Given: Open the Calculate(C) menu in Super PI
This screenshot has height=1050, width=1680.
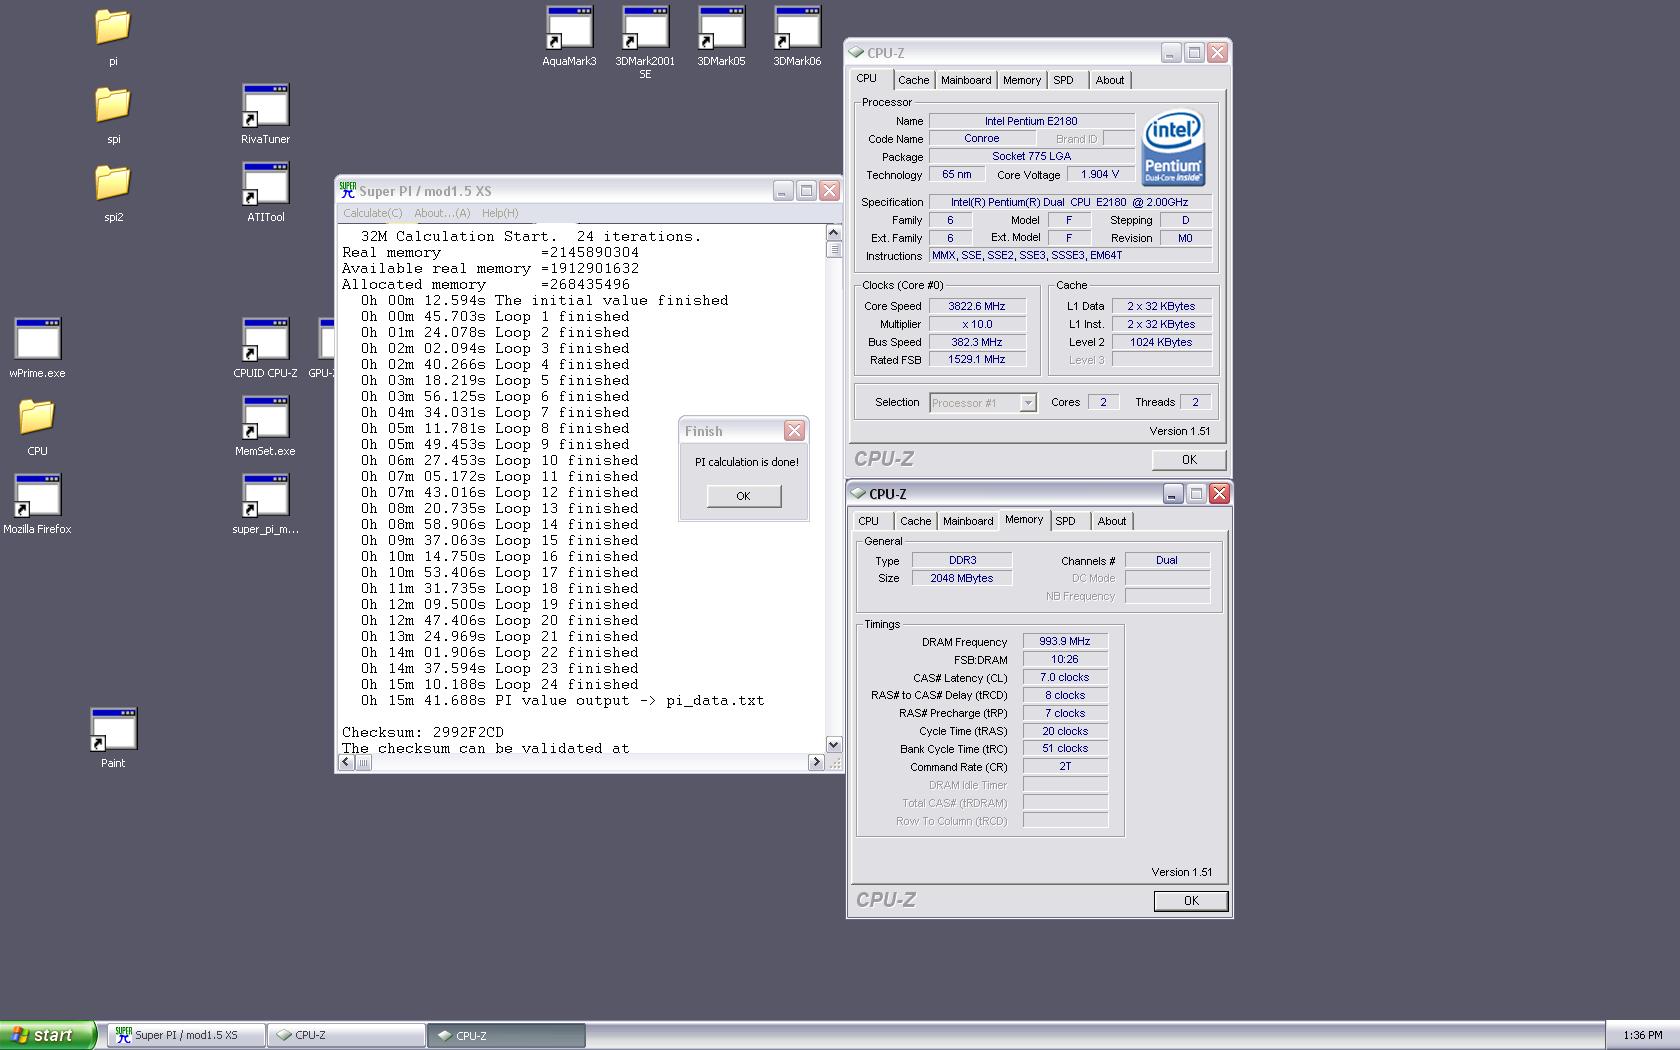Looking at the screenshot, I should pyautogui.click(x=372, y=213).
